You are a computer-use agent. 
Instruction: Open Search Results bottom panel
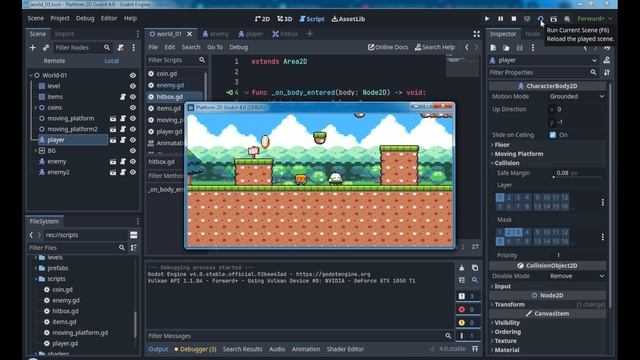[x=242, y=349]
